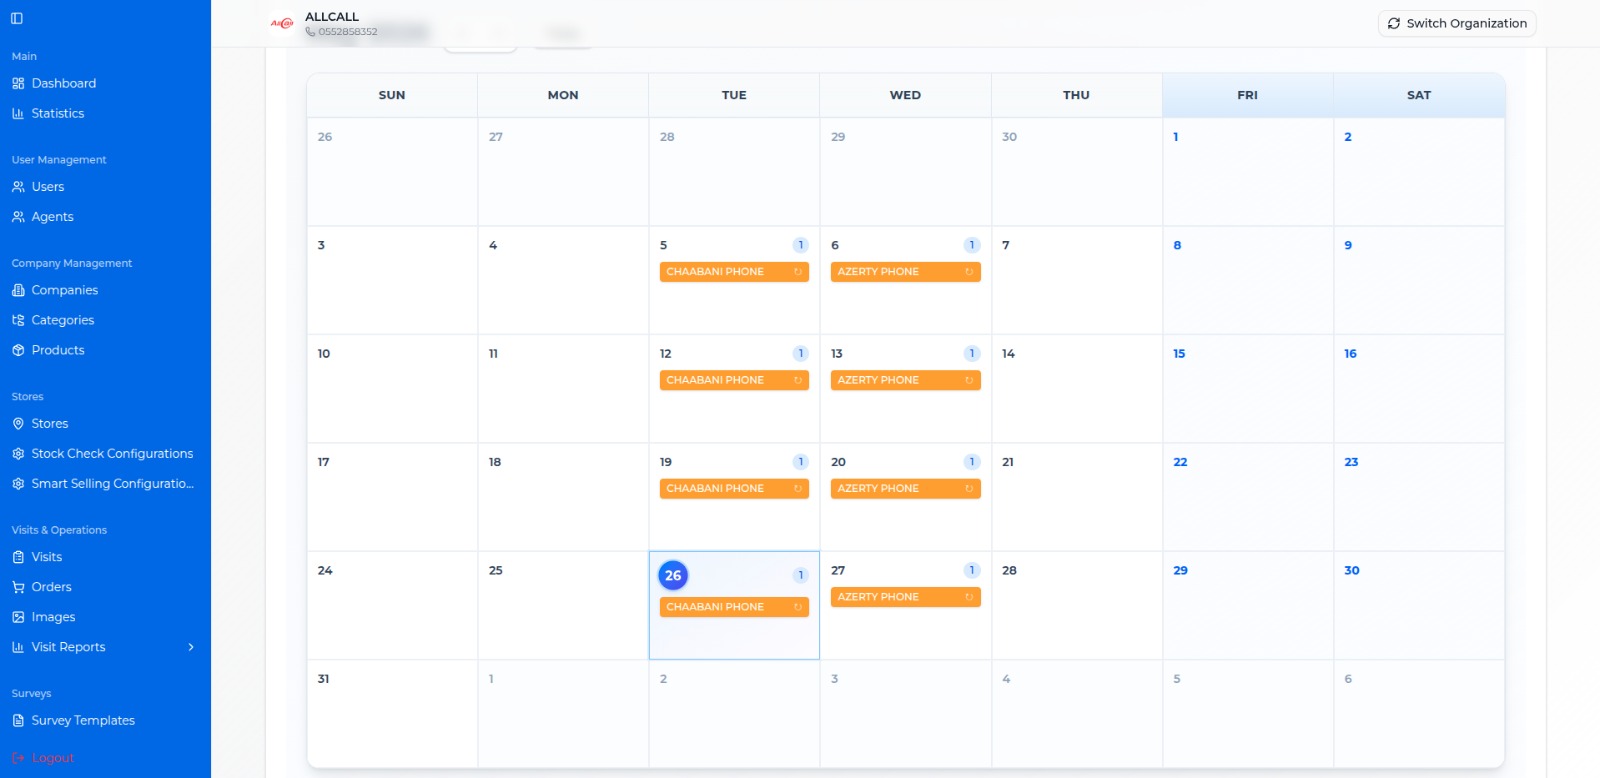Select Friday 1 in the calendar
Screen dimensions: 1600x778
pyautogui.click(x=1248, y=171)
